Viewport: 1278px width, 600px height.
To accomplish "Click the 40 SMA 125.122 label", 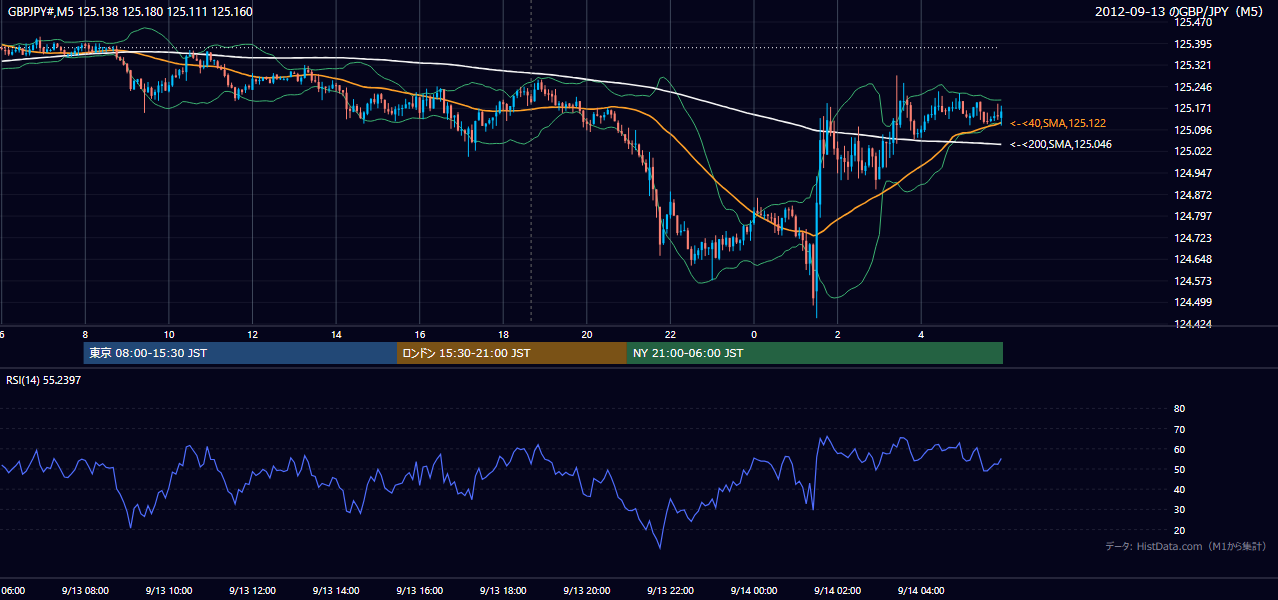I will [1057, 123].
